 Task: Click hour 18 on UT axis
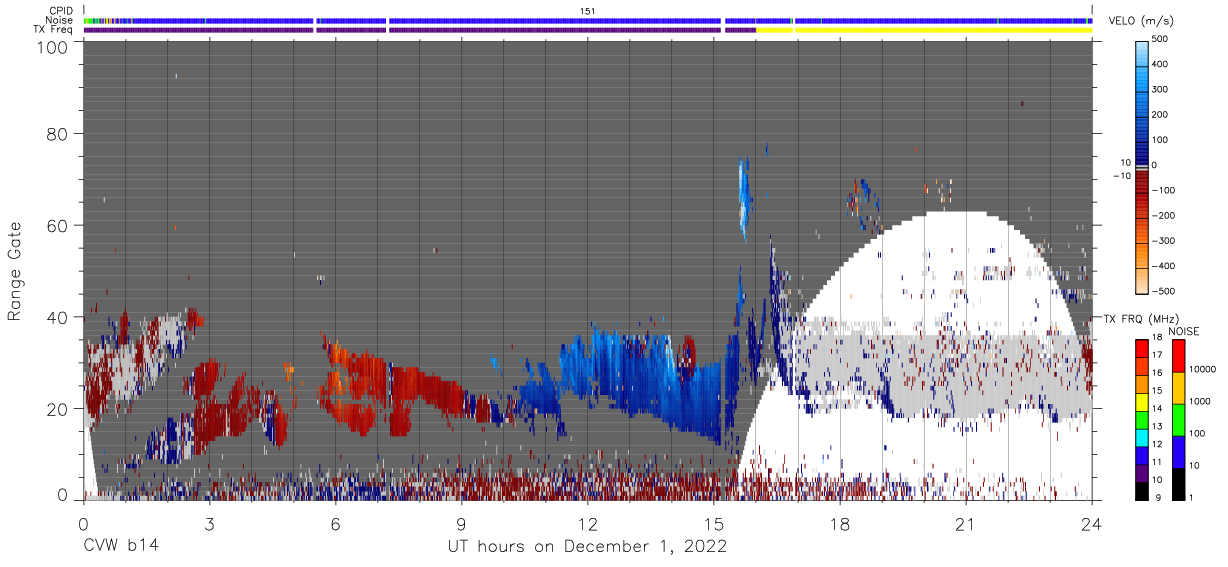[x=839, y=523]
